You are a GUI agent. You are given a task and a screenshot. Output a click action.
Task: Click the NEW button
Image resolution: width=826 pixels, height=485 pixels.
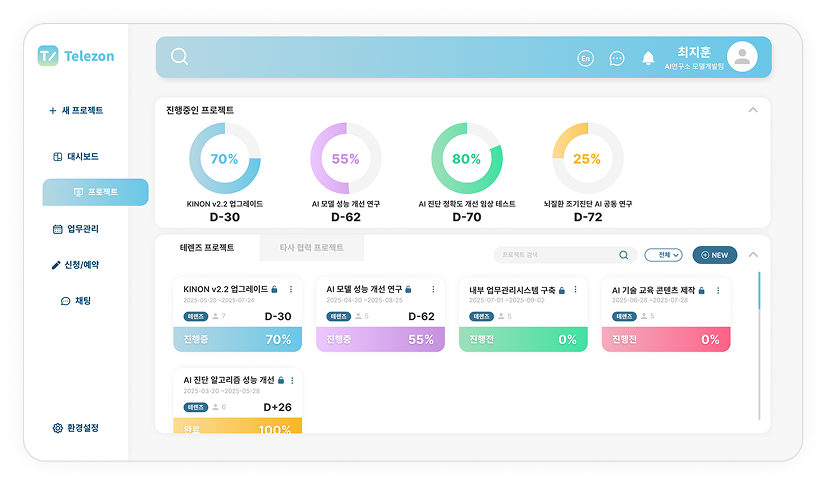(x=715, y=255)
